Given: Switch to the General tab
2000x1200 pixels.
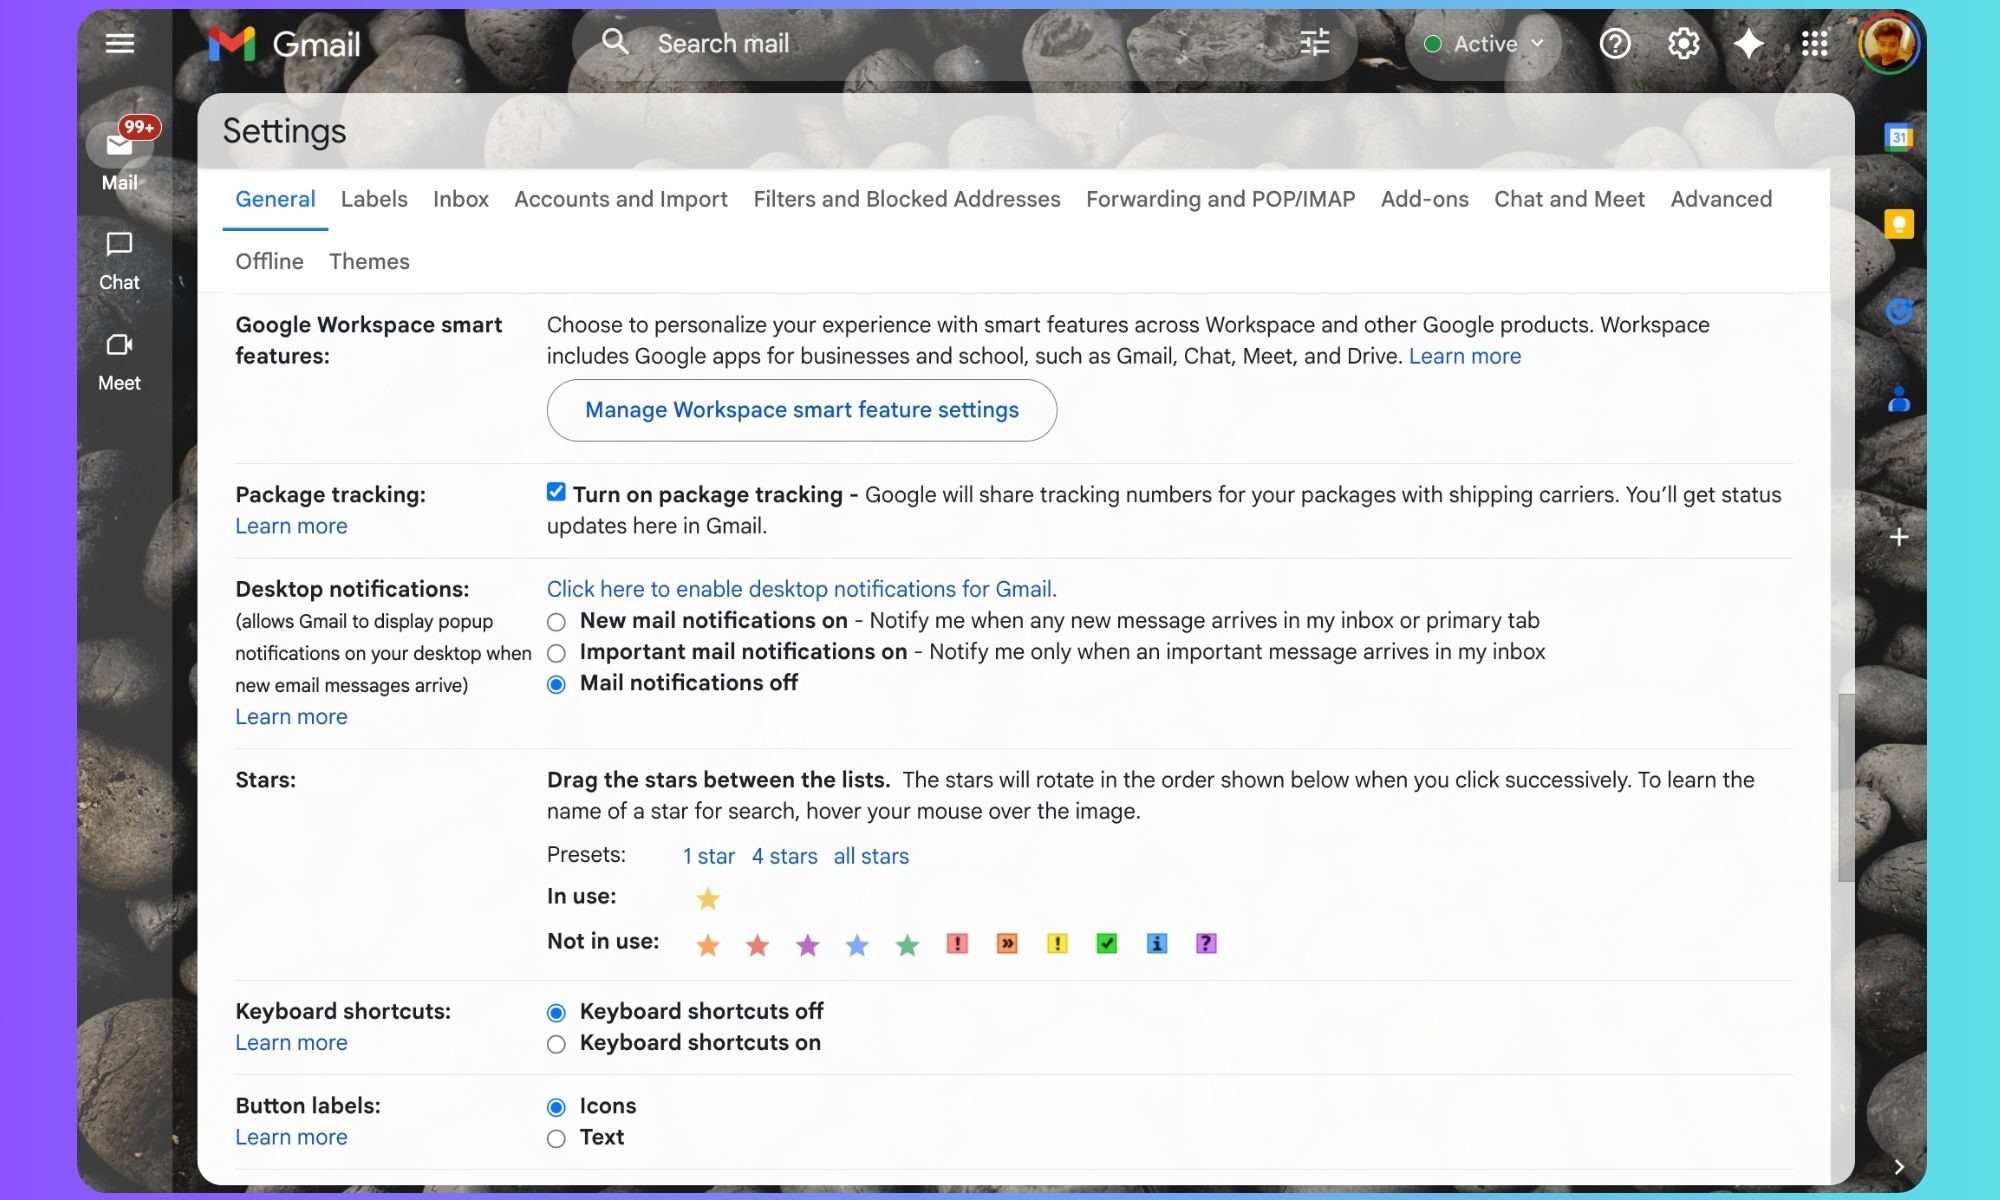Looking at the screenshot, I should pos(275,199).
